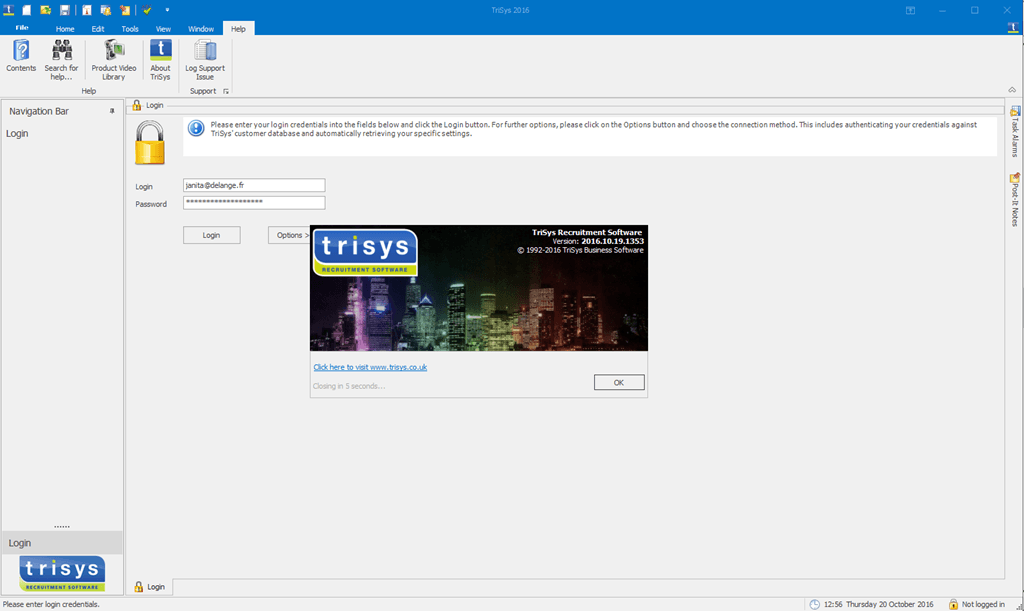Click the red-T document icon in quick access
Screen dimensions: 1024x611
87,10
